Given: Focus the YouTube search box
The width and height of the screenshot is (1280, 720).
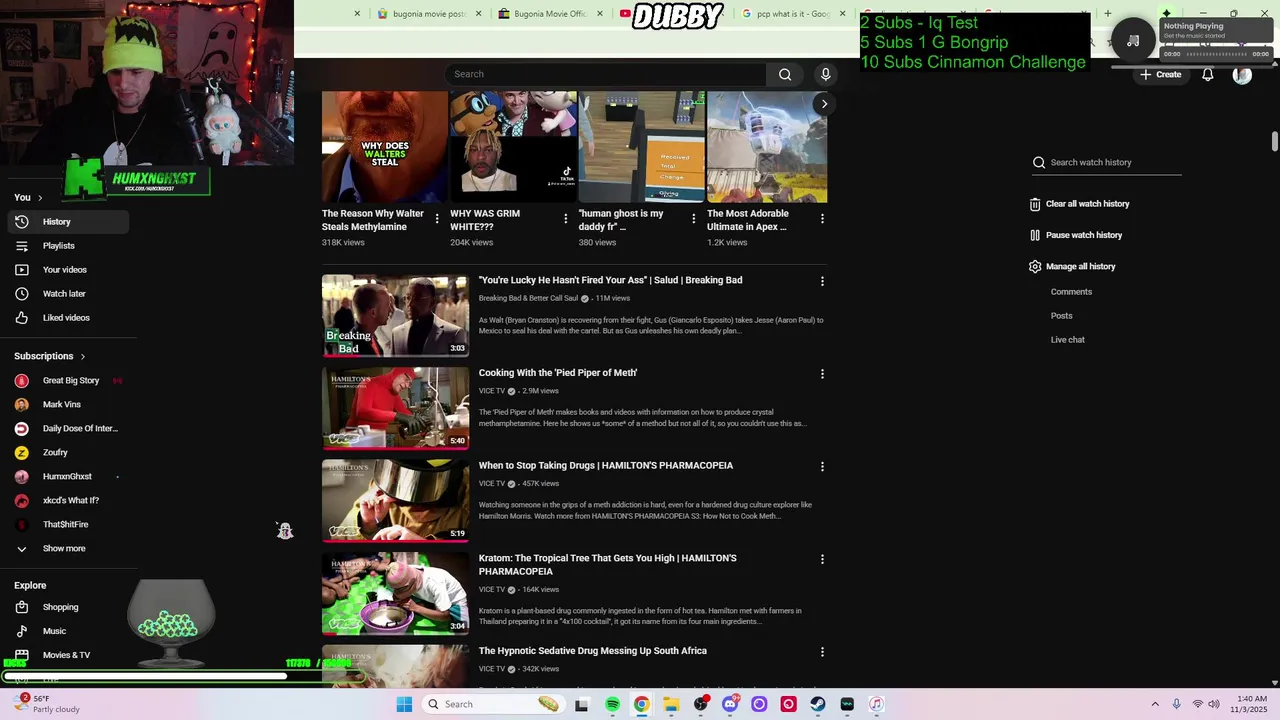Looking at the screenshot, I should [x=605, y=74].
